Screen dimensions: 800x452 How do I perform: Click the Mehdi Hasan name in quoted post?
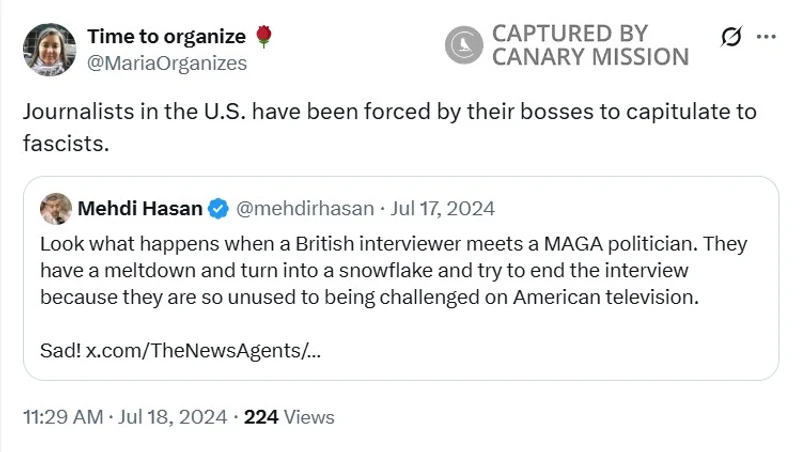click(140, 209)
